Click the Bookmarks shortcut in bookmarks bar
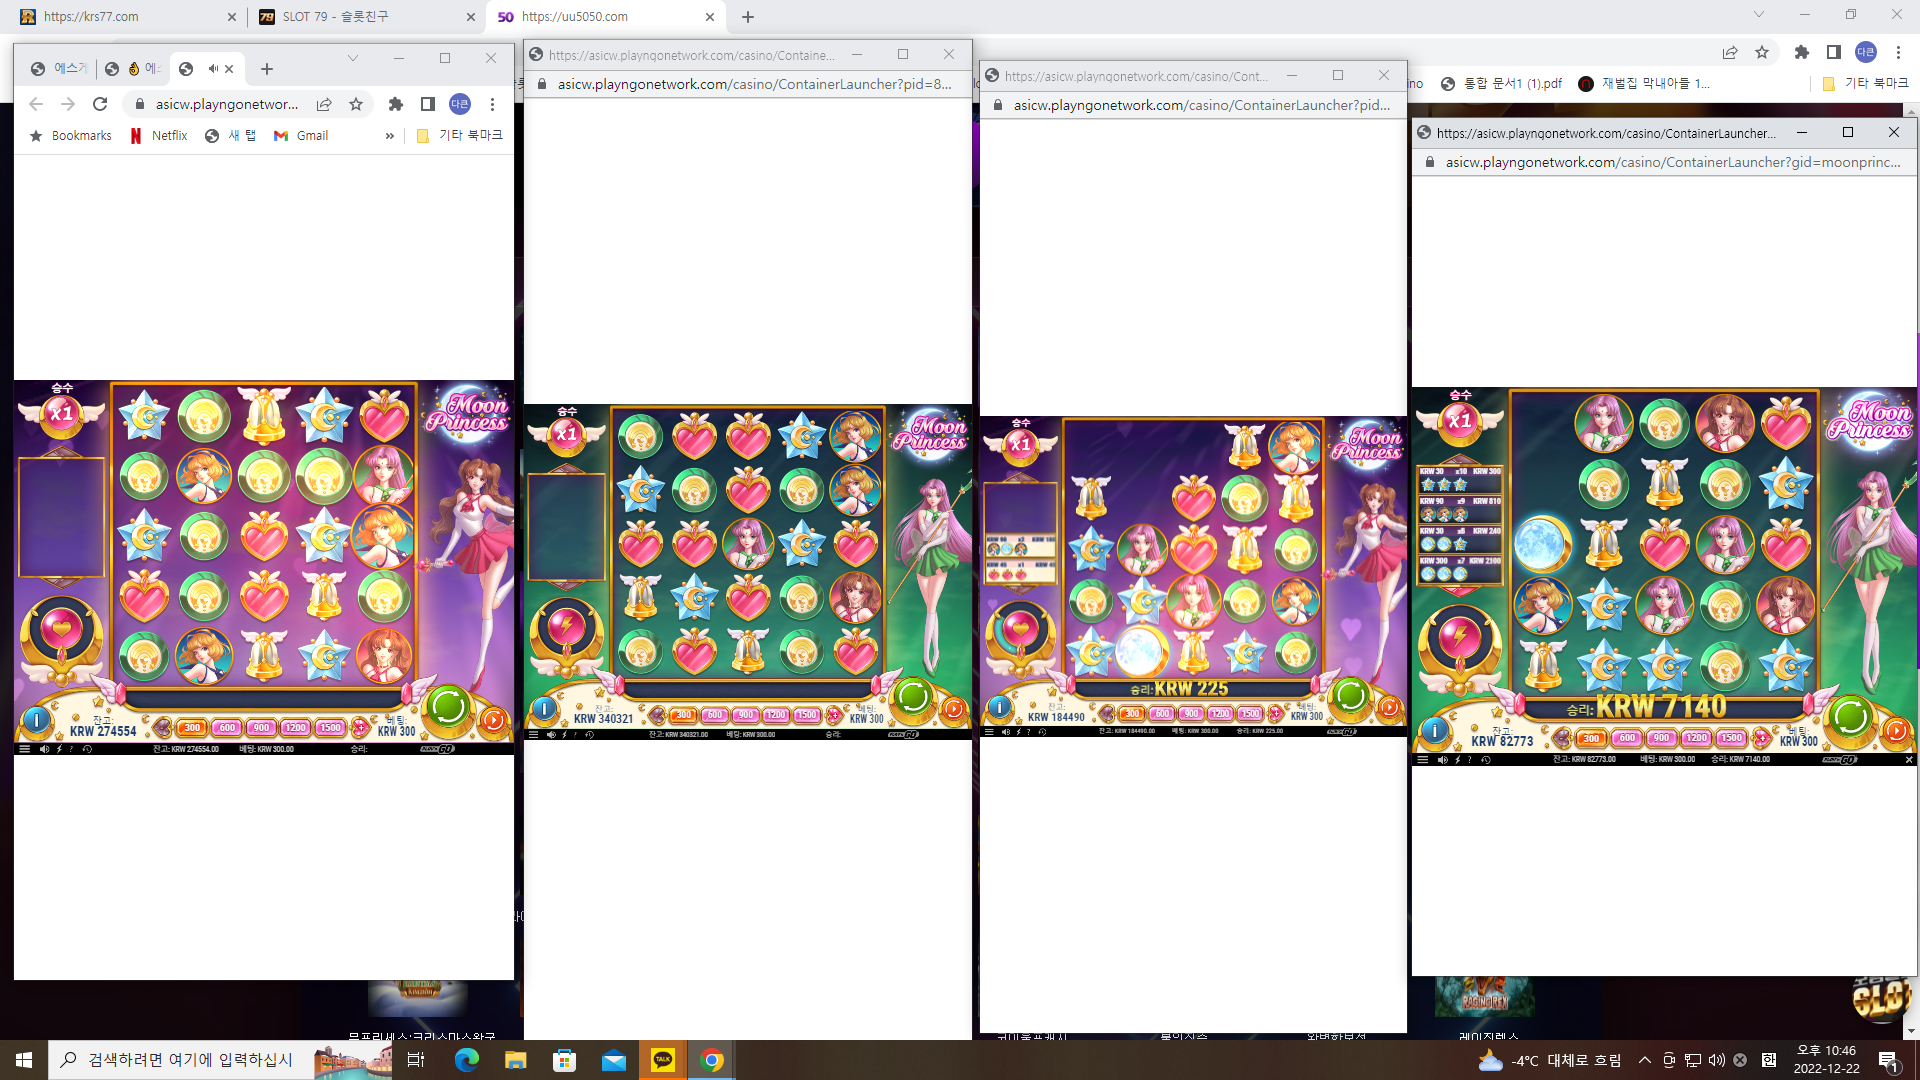This screenshot has height=1080, width=1920. coord(71,136)
